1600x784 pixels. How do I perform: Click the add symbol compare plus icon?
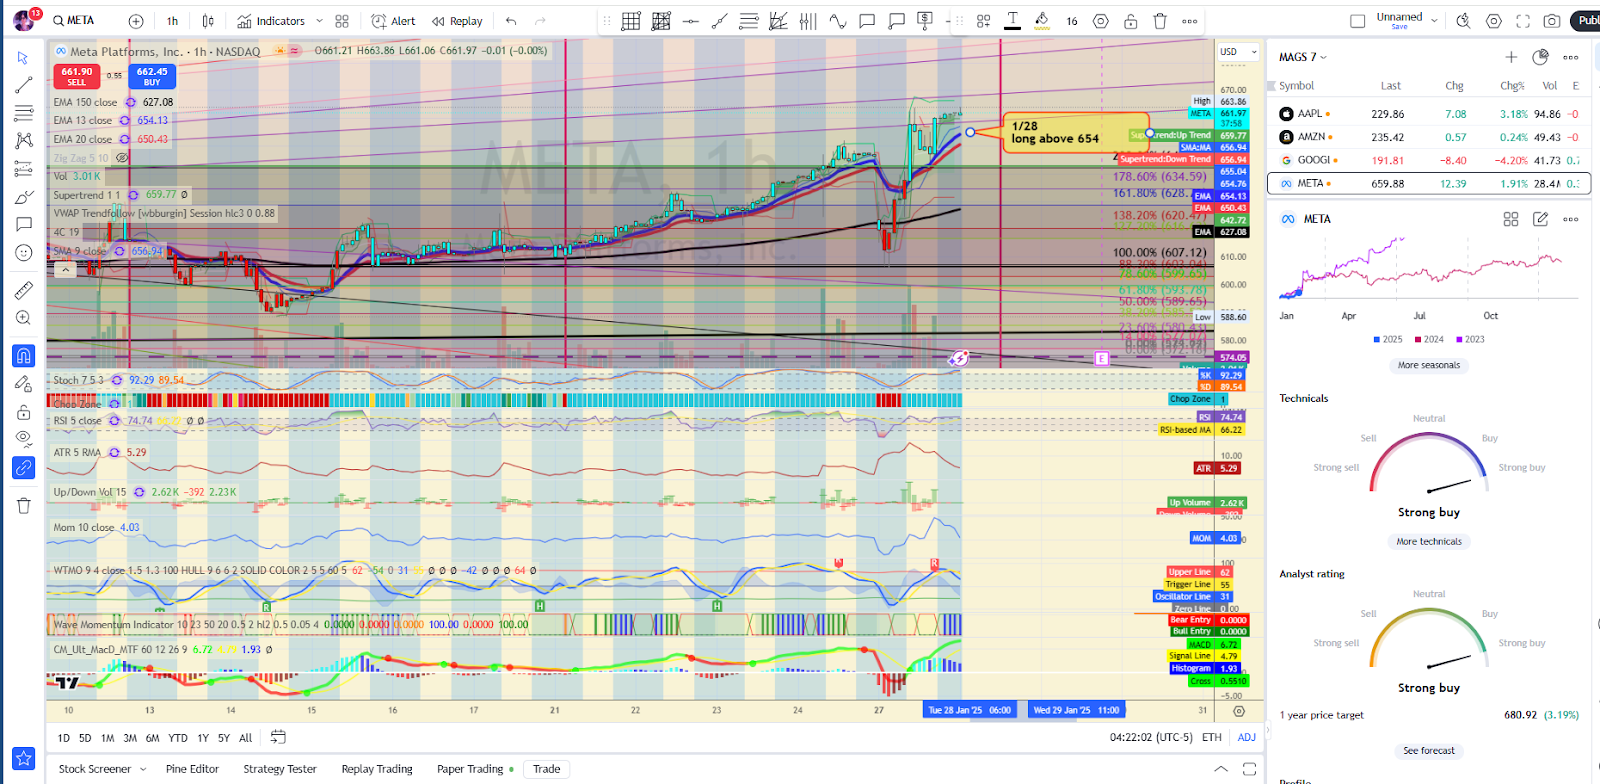[136, 21]
